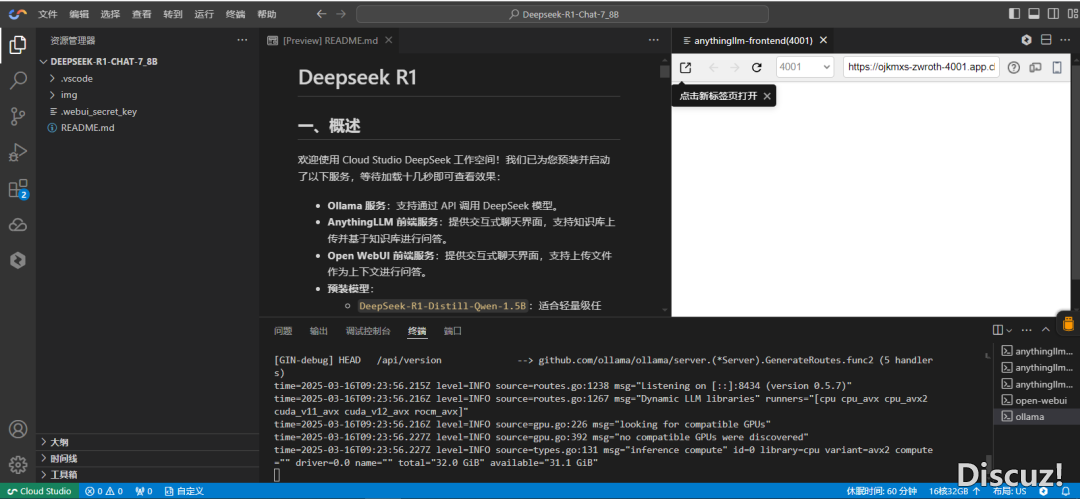Screen dimensions: 1080x499
Task: Open the Run and Debug view
Action: point(18,152)
